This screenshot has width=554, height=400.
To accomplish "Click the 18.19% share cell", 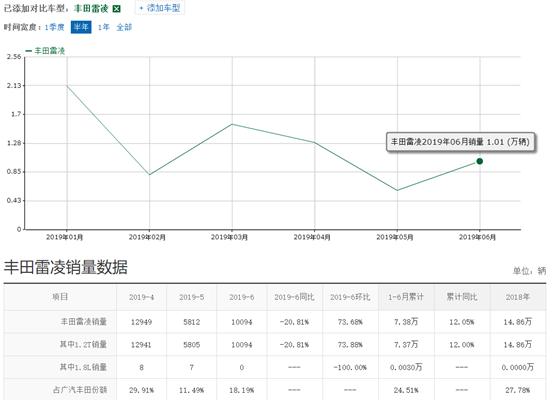I will point(242,390).
